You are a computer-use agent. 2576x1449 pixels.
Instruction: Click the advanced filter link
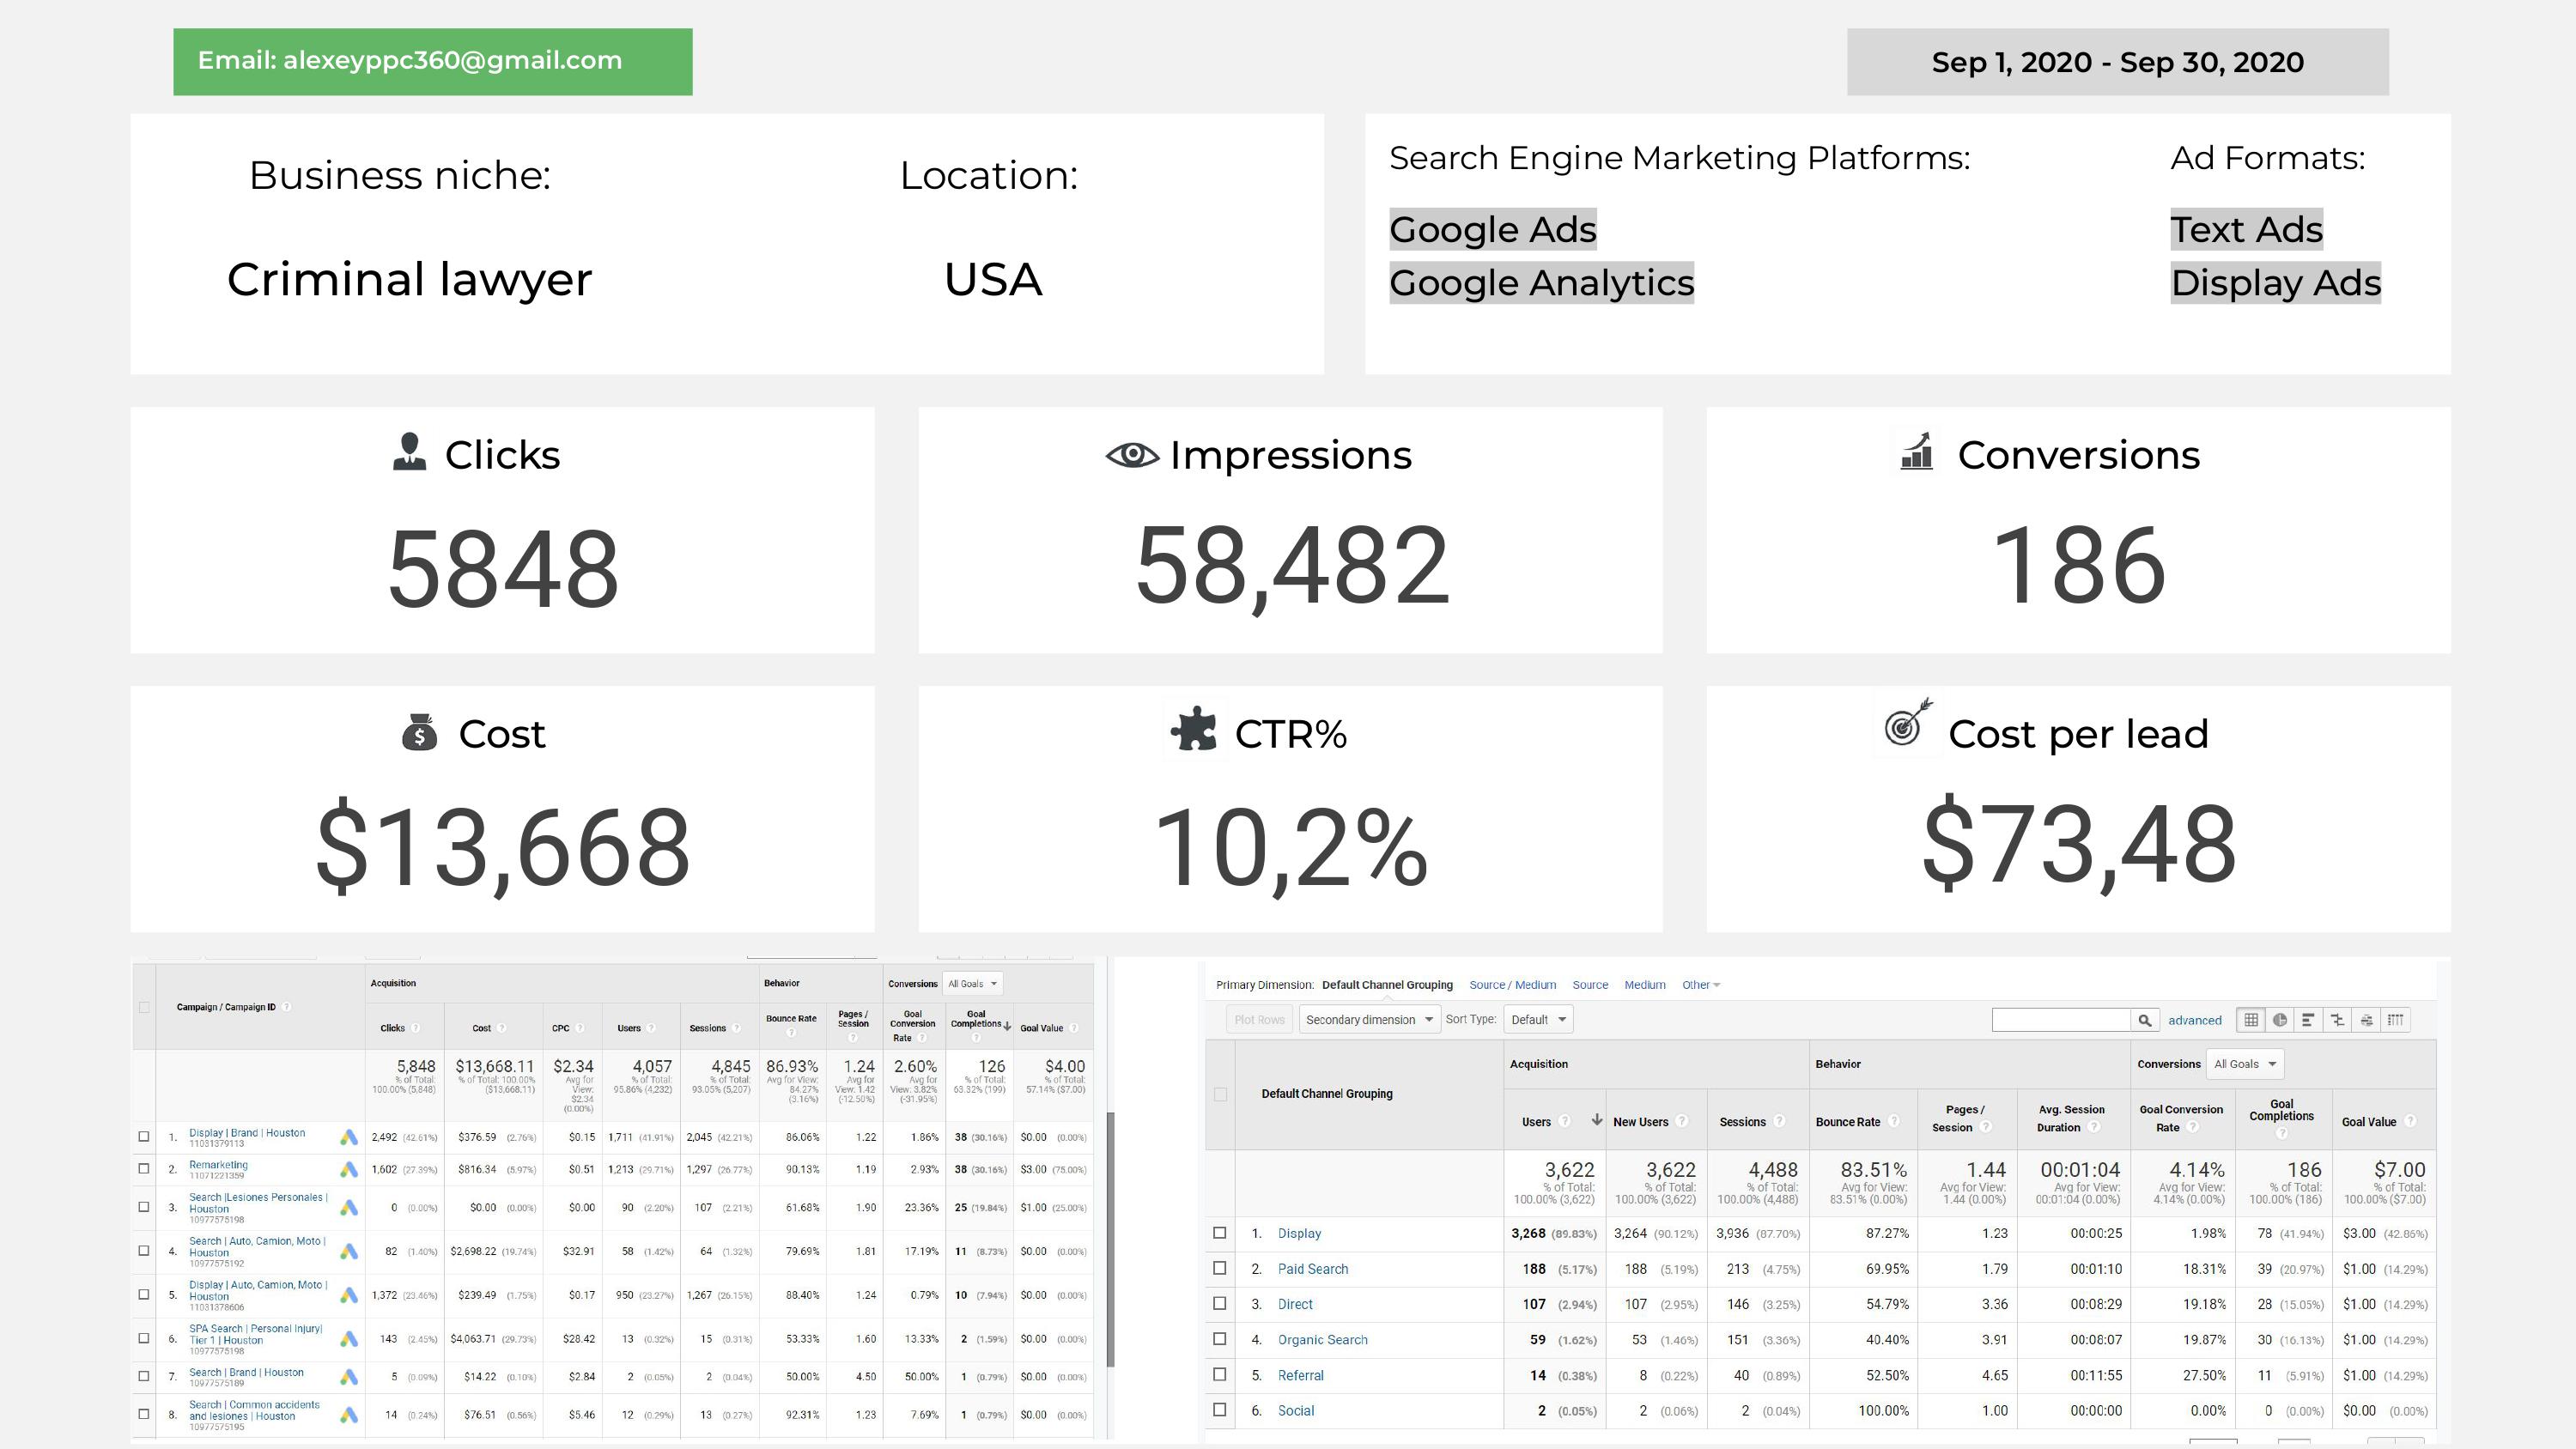[2194, 1021]
